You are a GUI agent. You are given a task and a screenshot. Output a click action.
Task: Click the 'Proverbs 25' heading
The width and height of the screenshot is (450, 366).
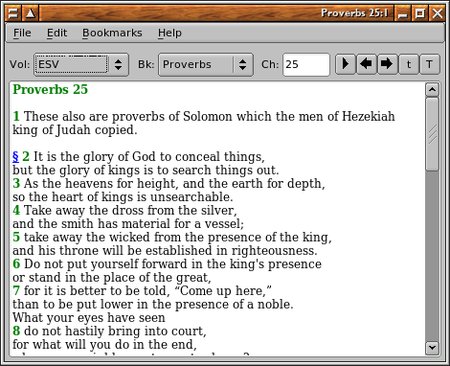tap(50, 89)
